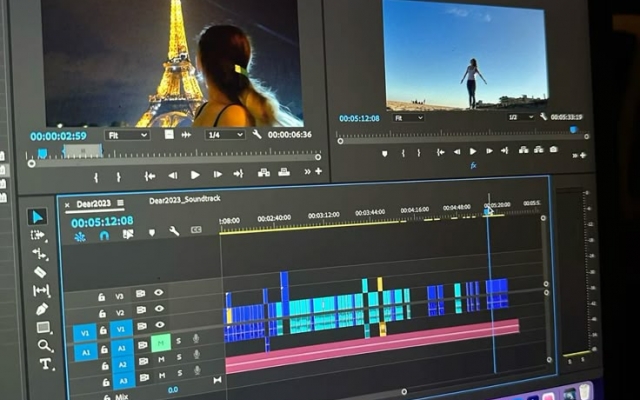The image size is (640, 400).
Task: Mark Out point in Program monitor
Action: point(419,153)
